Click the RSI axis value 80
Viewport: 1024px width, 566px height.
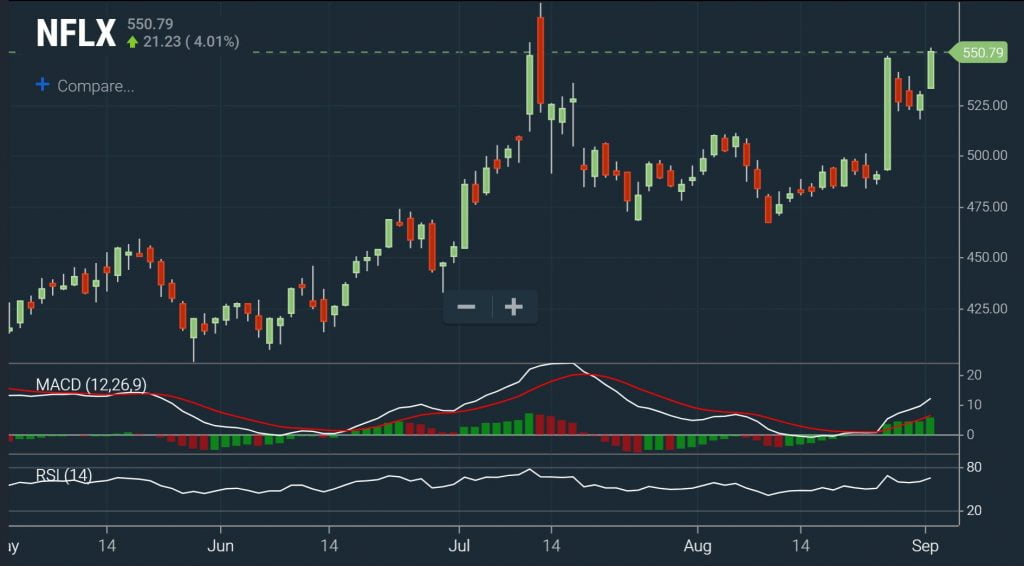[974, 467]
